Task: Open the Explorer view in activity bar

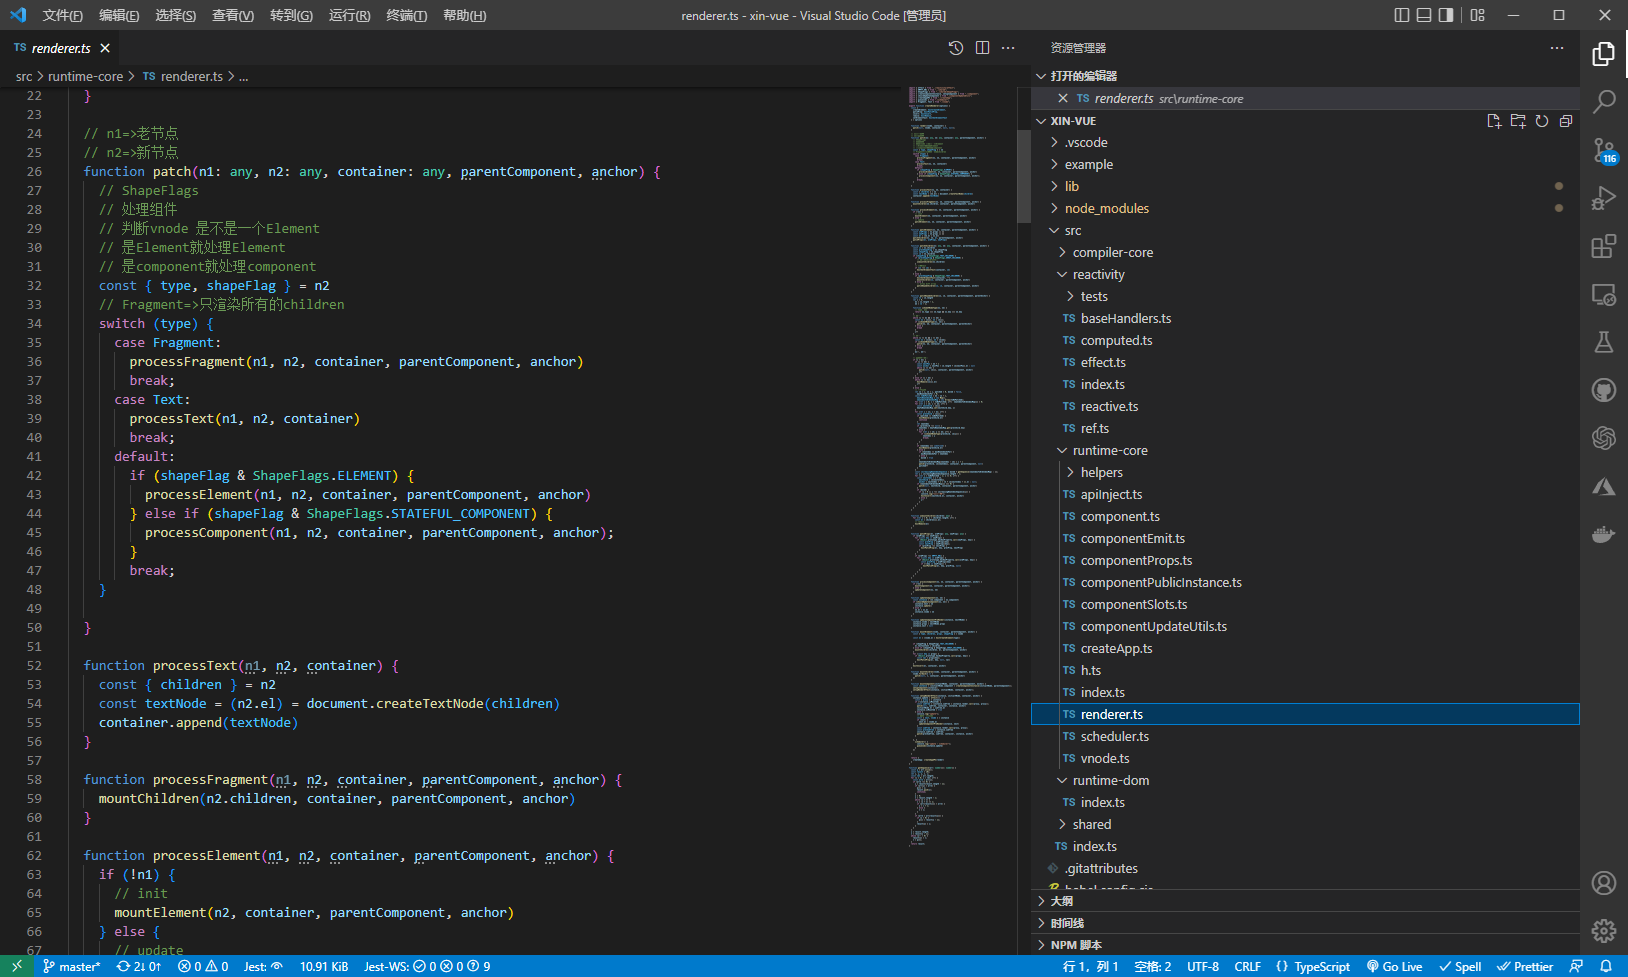Action: [1604, 54]
